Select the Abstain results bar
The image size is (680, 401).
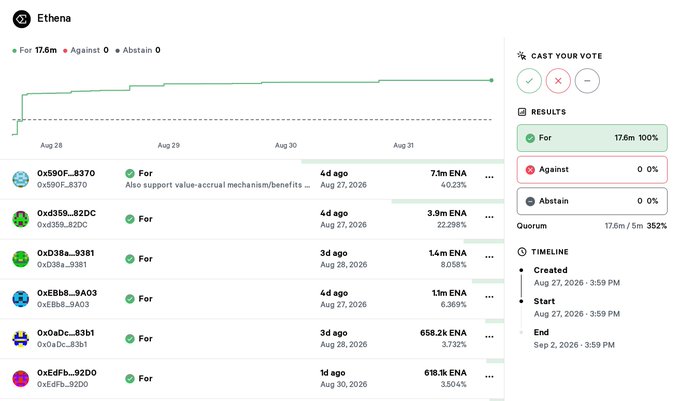(592, 201)
